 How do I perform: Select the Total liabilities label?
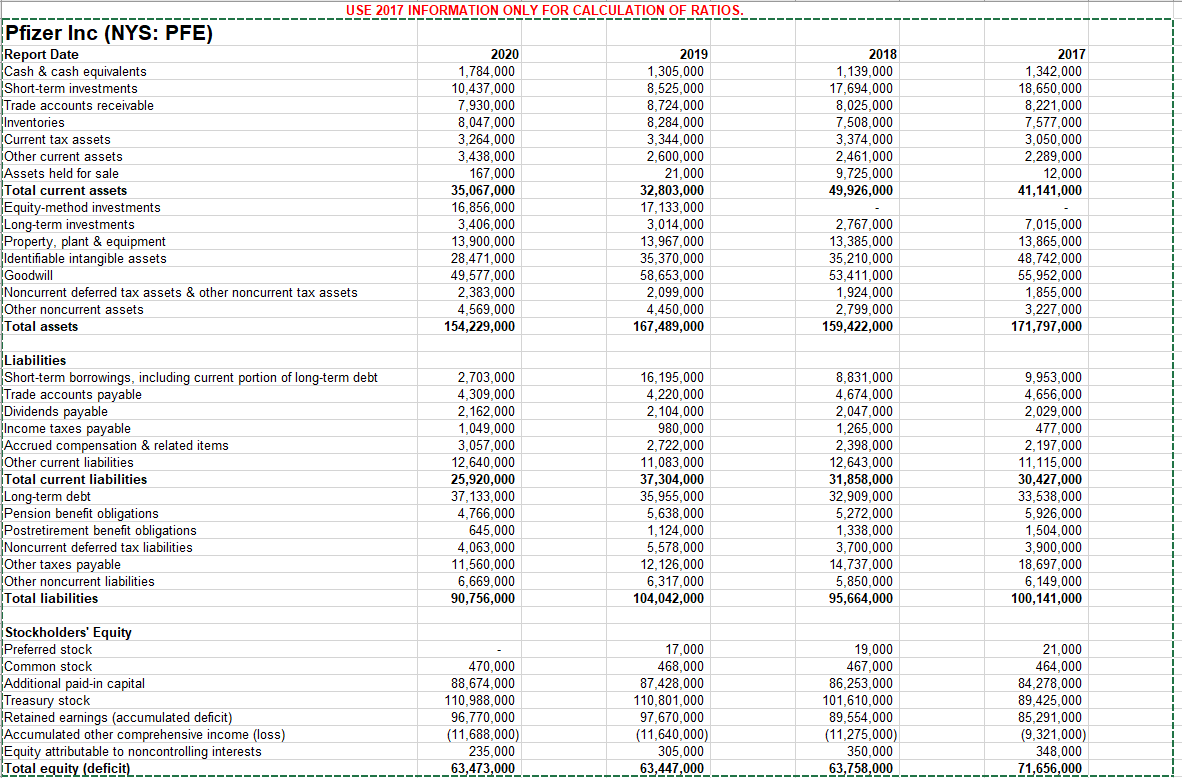click(51, 599)
